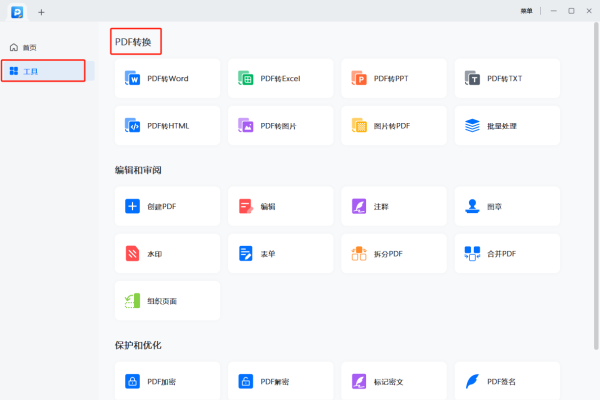Choose the 合并PDF merge tool
Image resolution: width=600 pixels, height=400 pixels.
click(x=506, y=254)
